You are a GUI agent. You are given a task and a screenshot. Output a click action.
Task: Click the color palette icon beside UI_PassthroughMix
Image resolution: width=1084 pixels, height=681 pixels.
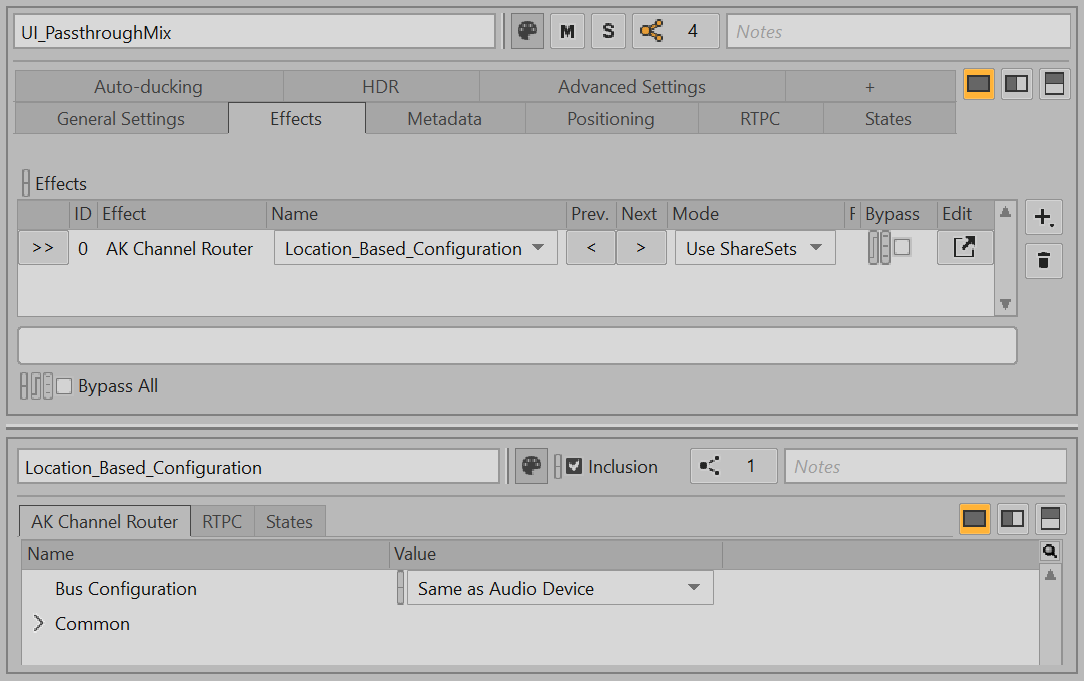(x=528, y=32)
